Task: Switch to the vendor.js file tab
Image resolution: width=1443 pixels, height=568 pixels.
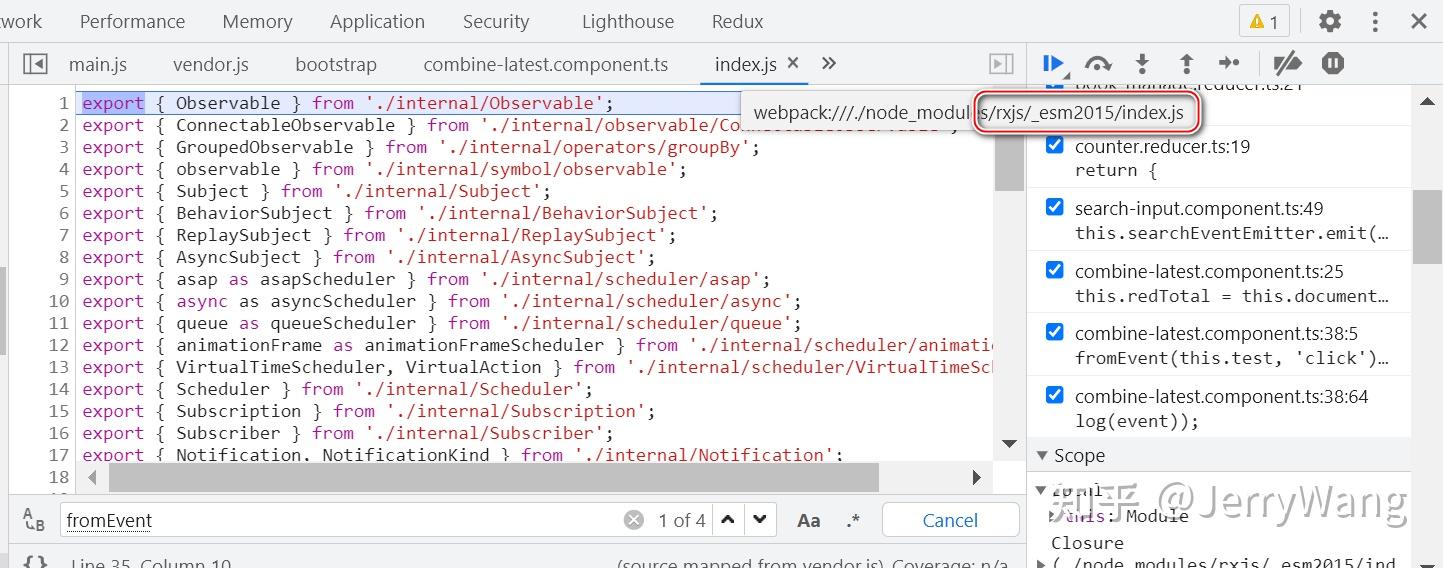Action: click(211, 64)
